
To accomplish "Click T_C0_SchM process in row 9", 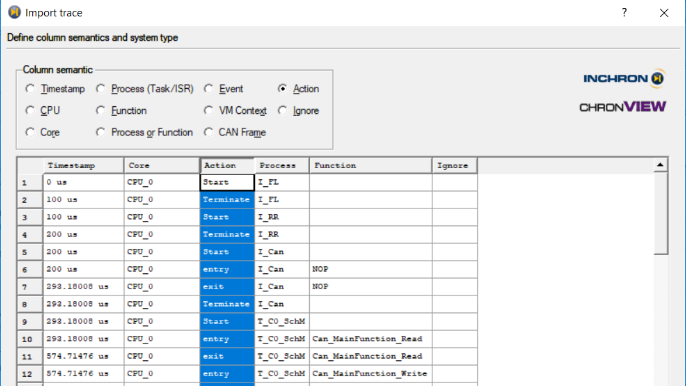I will tap(282, 321).
